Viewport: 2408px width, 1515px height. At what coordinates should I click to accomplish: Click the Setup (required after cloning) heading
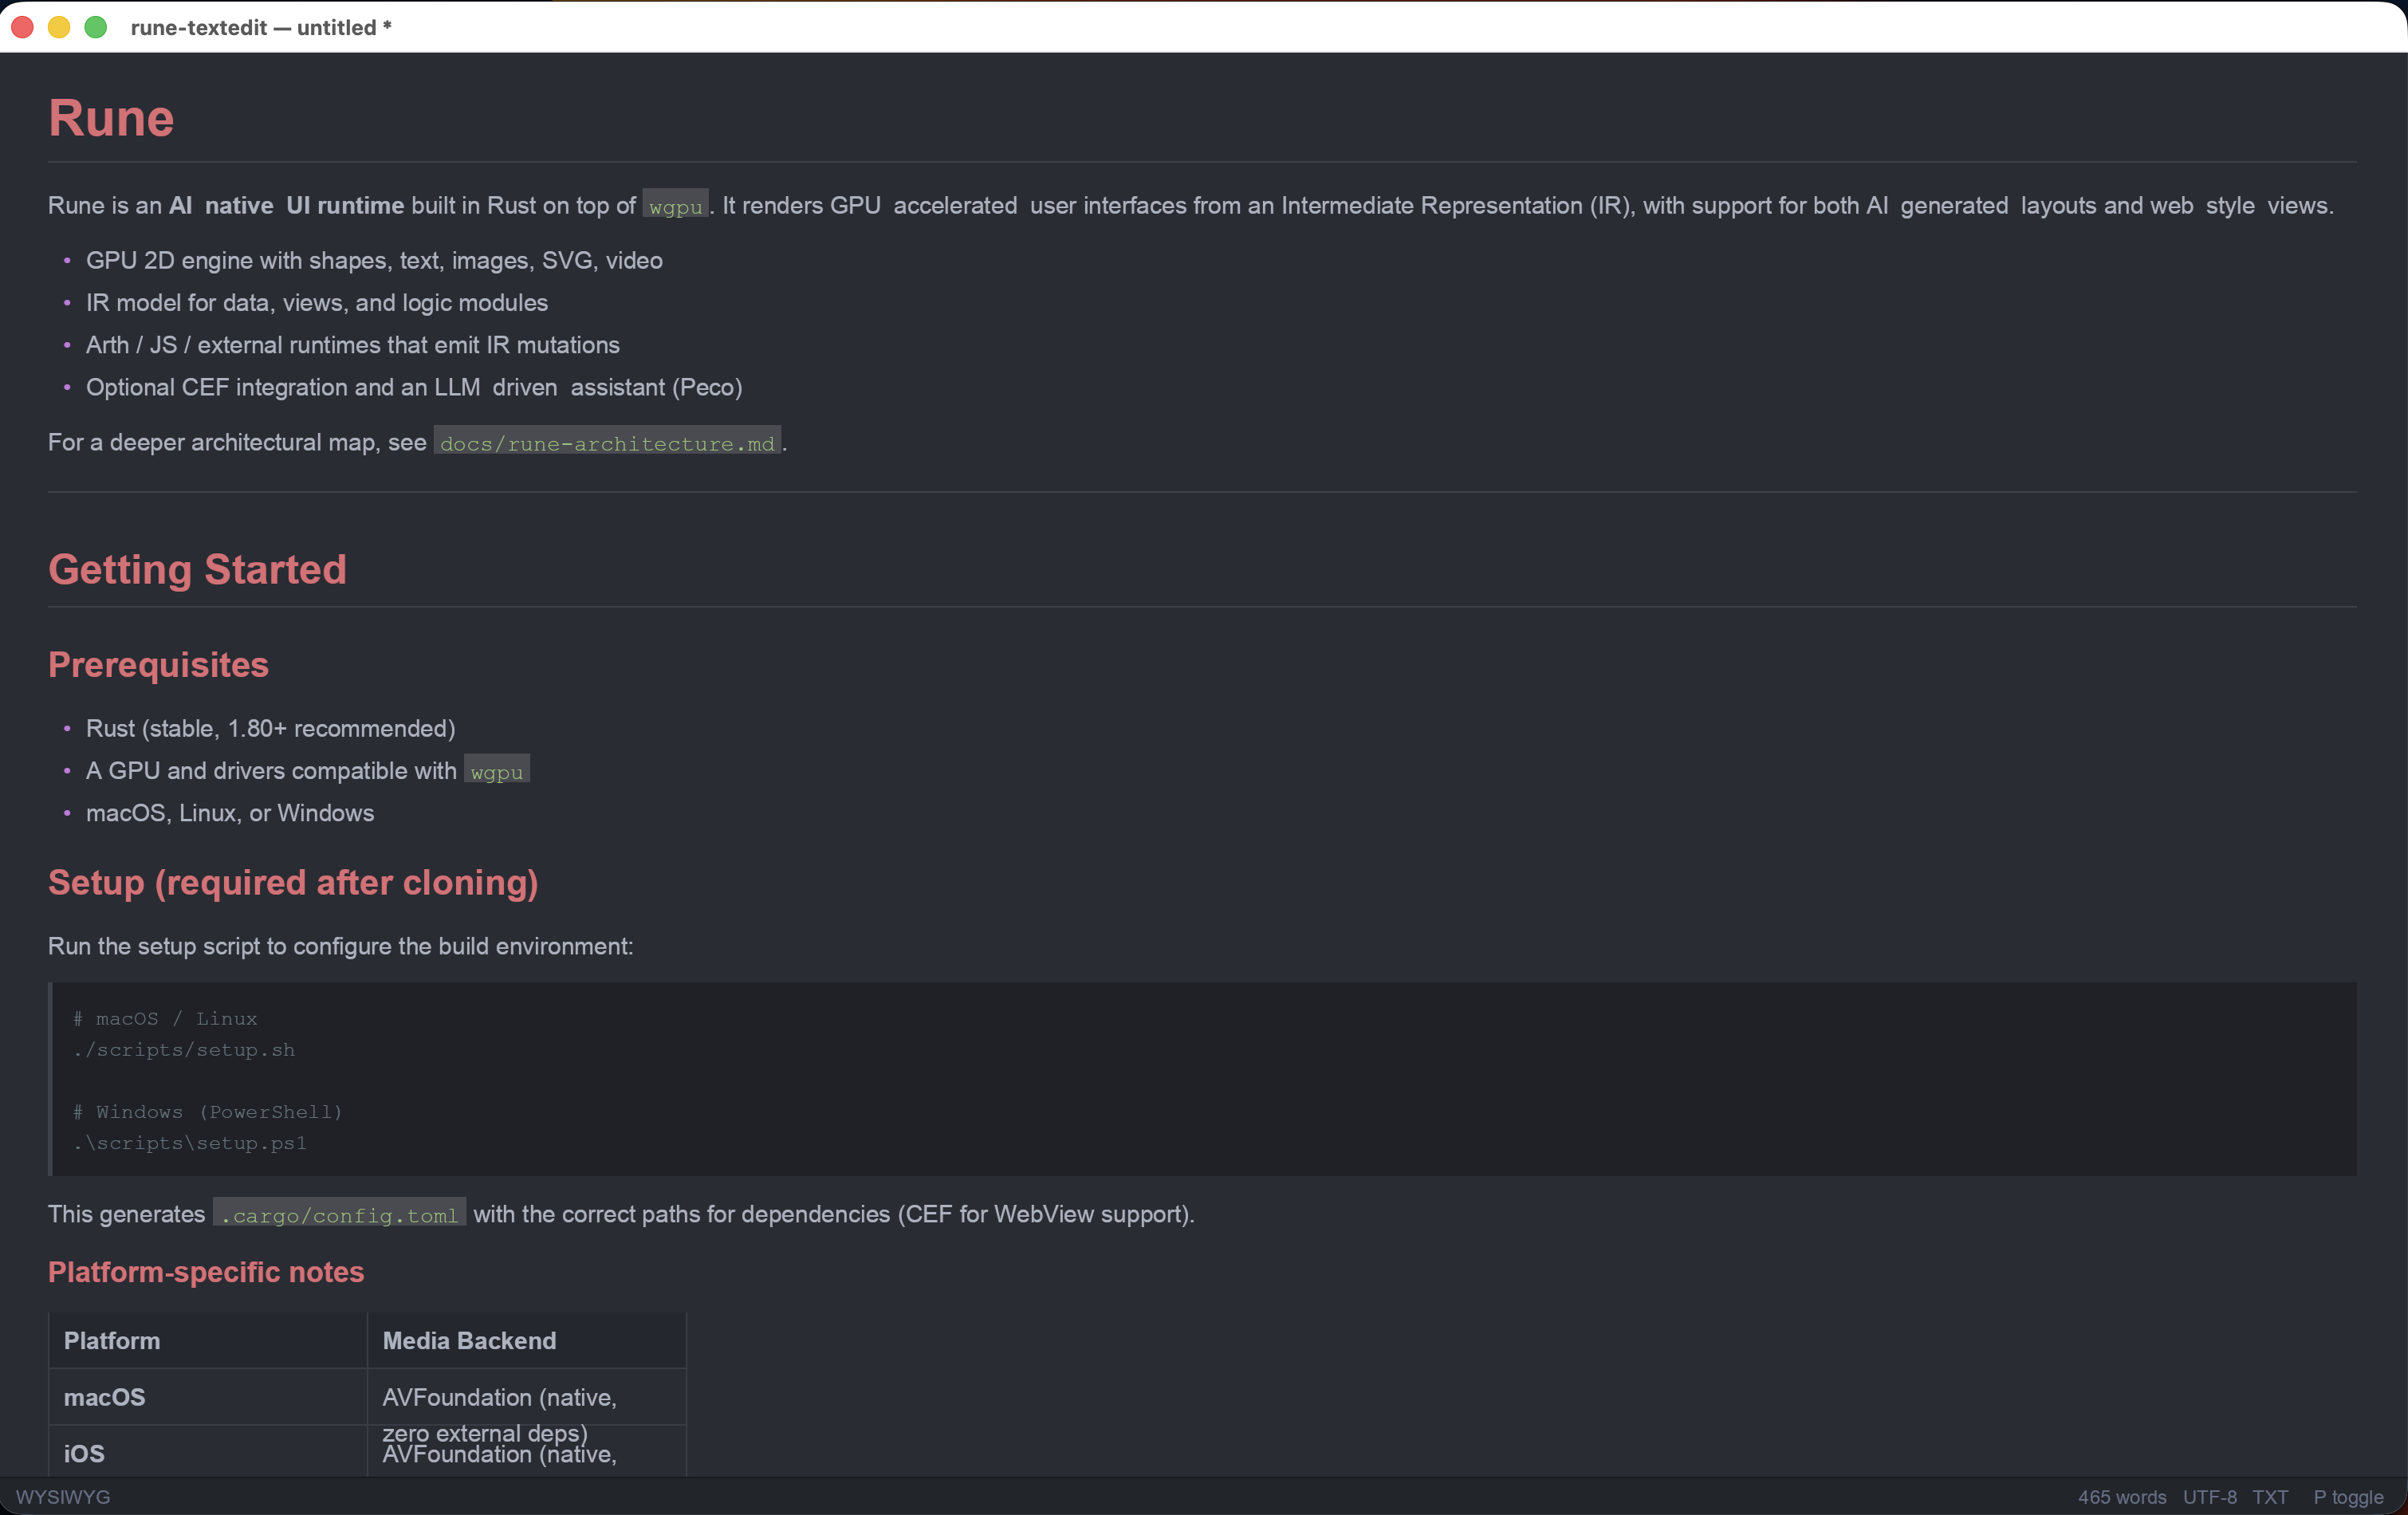(293, 883)
